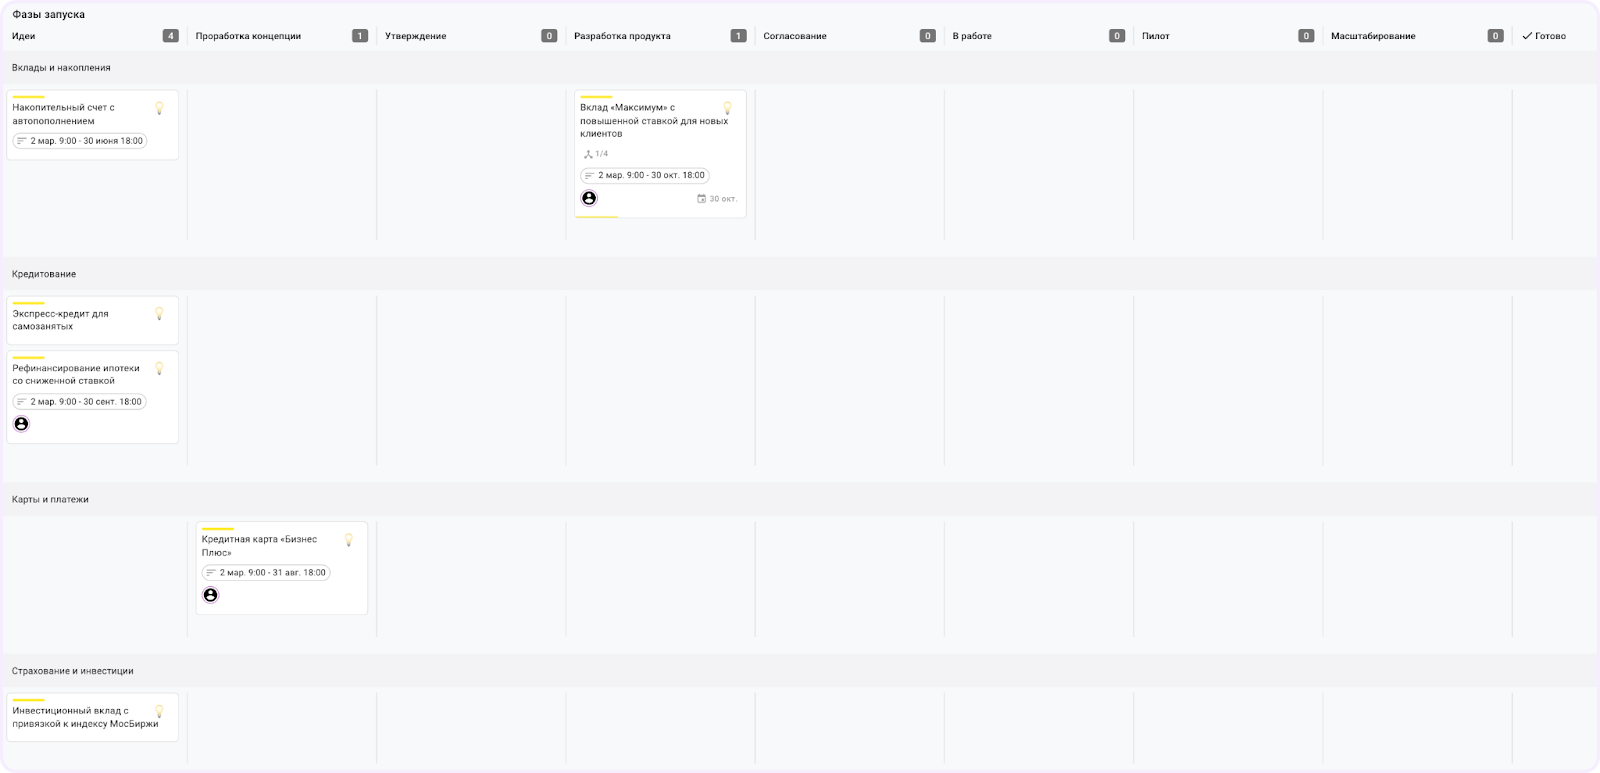Toggle the «Карты и платежи» swimlane row
Viewport: 1600px width, 773px height.
point(50,500)
